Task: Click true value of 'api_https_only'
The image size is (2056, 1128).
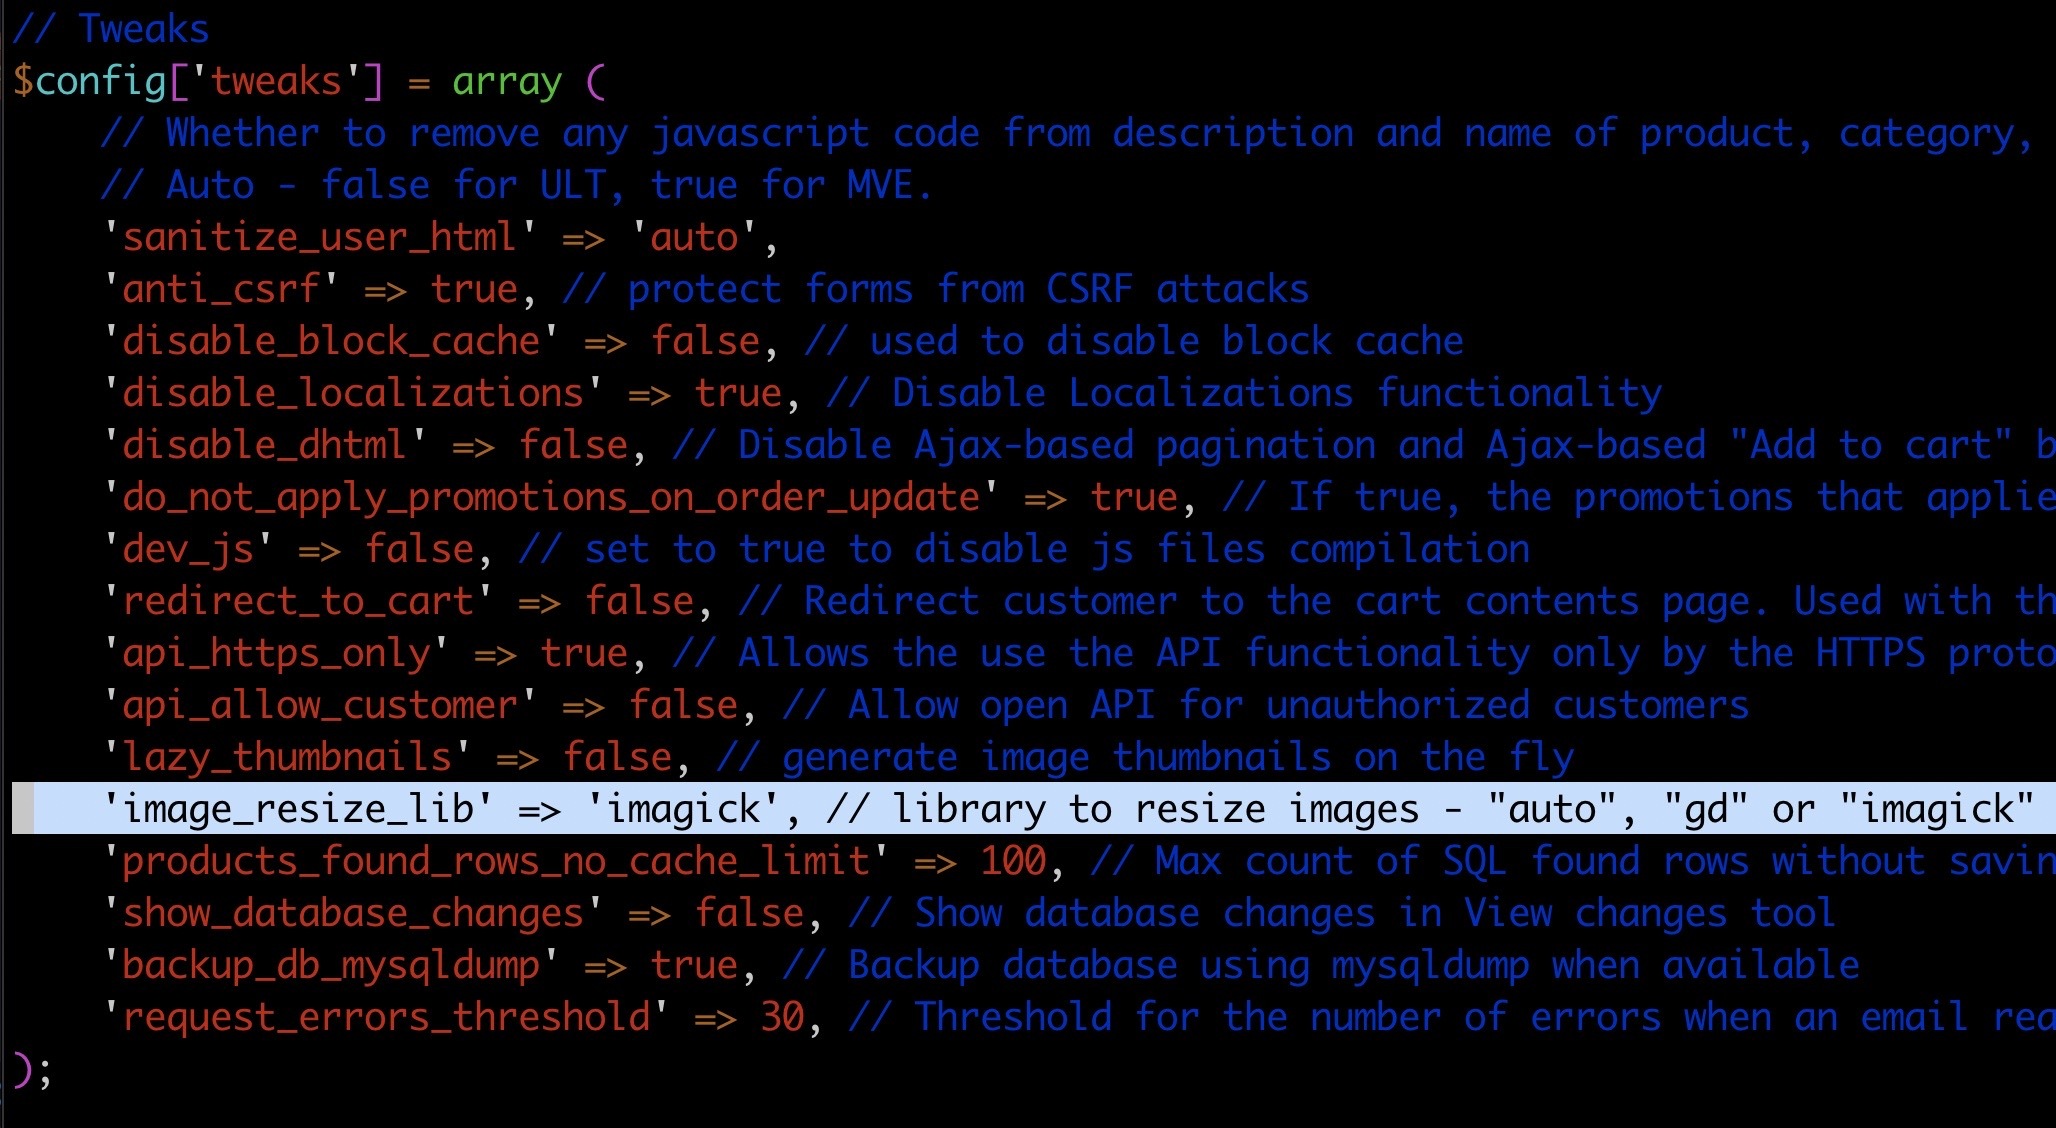Action: point(584,654)
